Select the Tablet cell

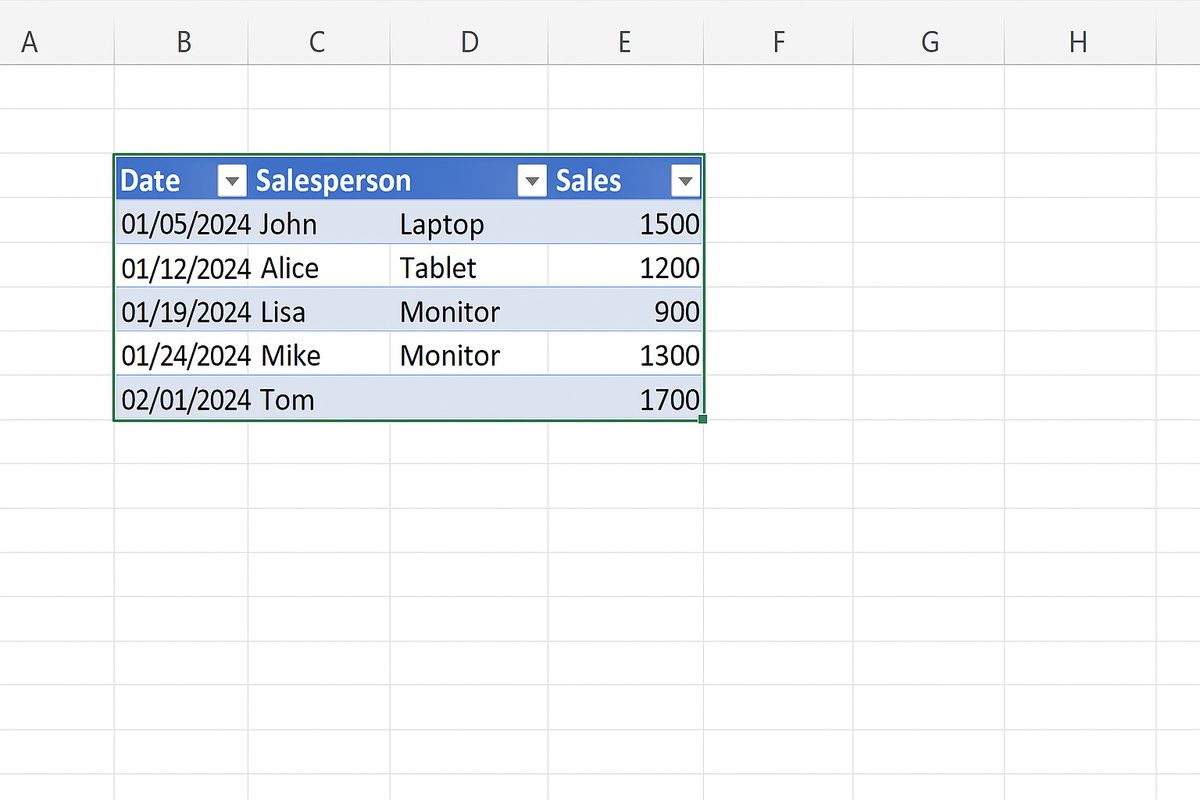coord(469,267)
